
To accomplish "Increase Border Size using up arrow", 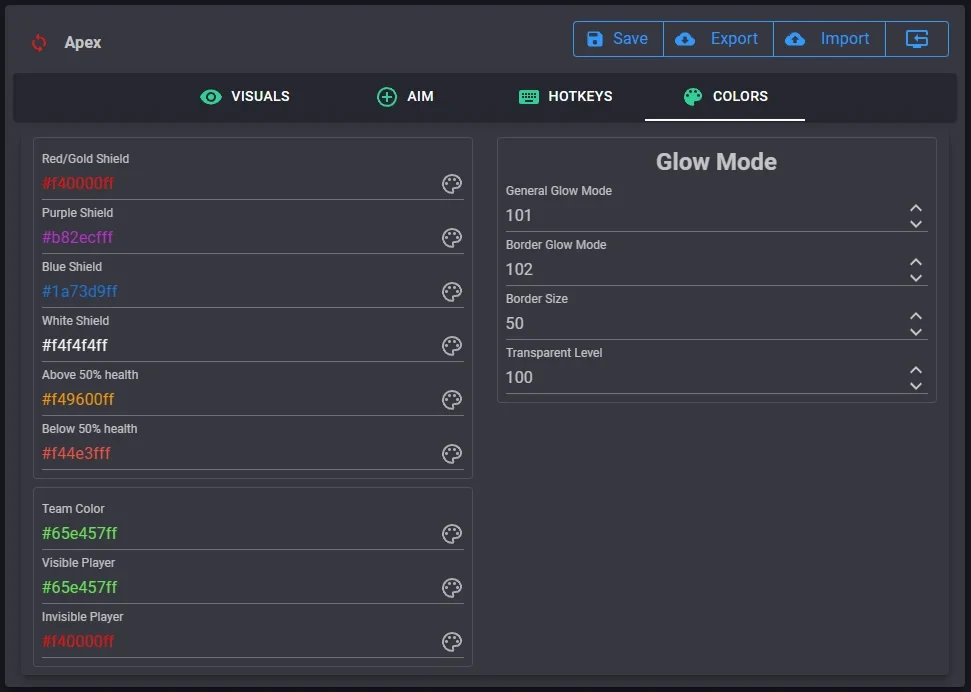I will (916, 316).
